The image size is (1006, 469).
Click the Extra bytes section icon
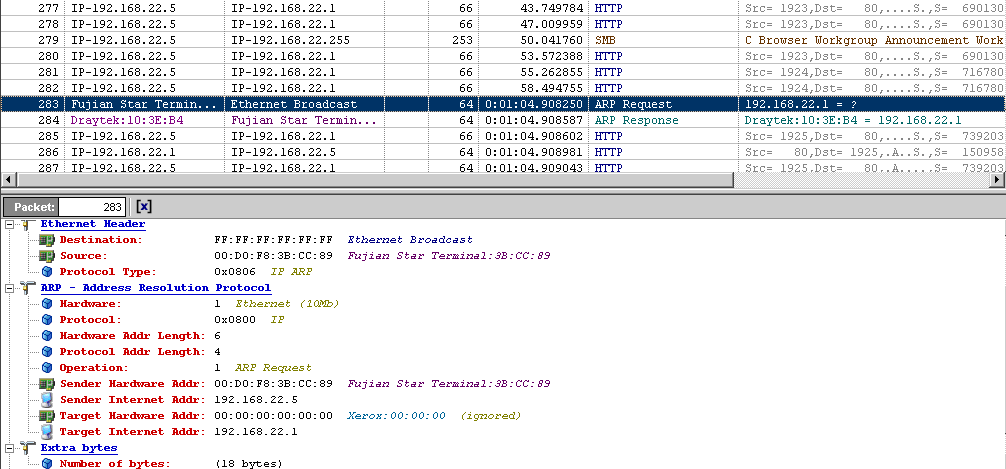tap(28, 448)
